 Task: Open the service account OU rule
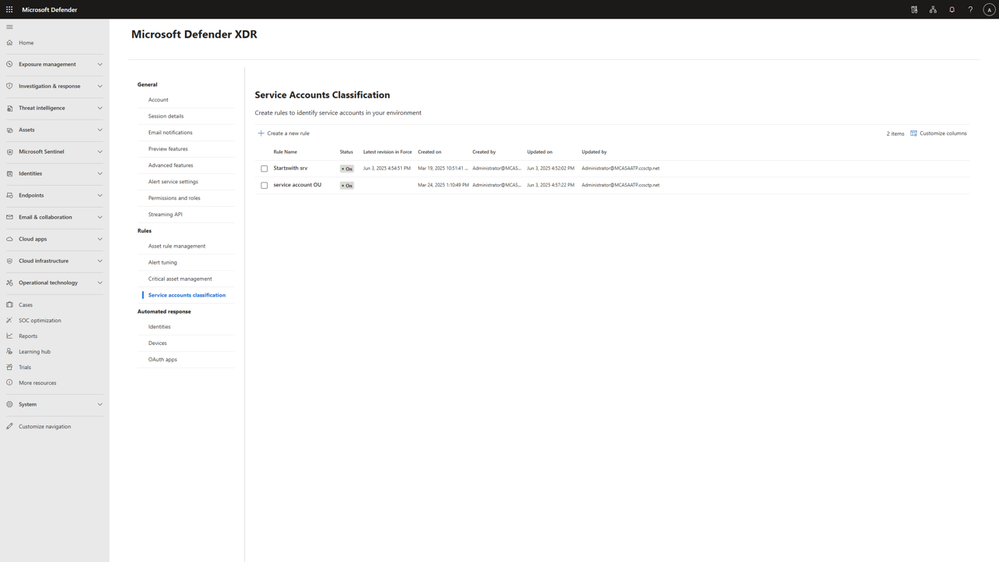pyautogui.click(x=298, y=185)
